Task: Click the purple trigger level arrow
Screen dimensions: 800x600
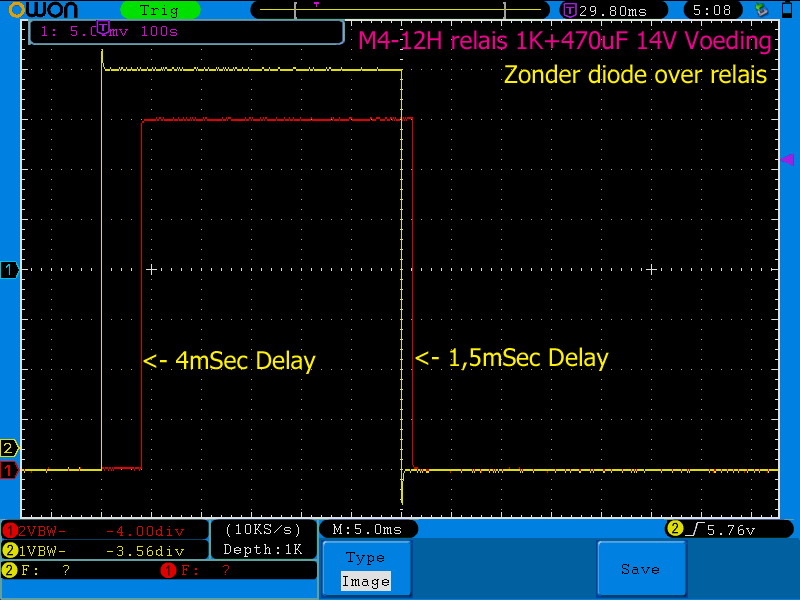Action: pos(787,160)
